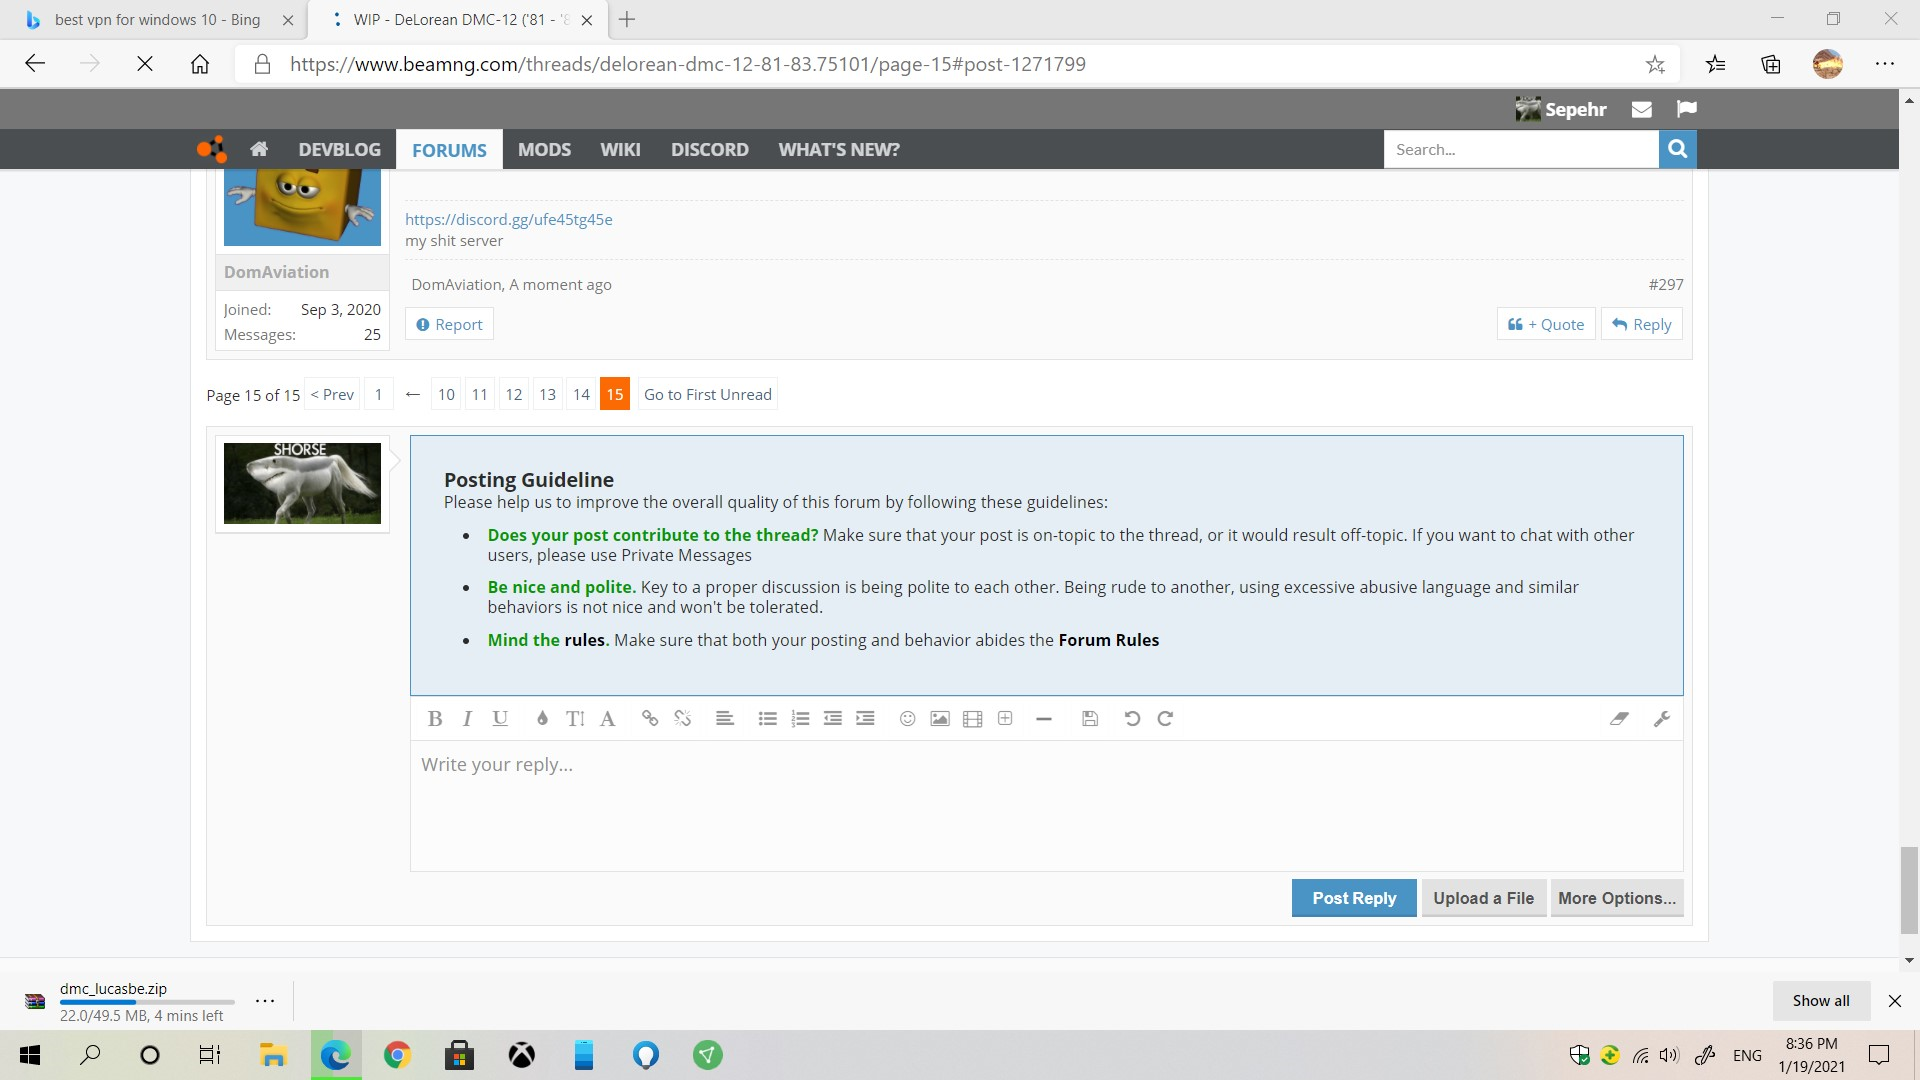Click the remove formatting eraser icon
The image size is (1920, 1080).
click(x=1619, y=718)
